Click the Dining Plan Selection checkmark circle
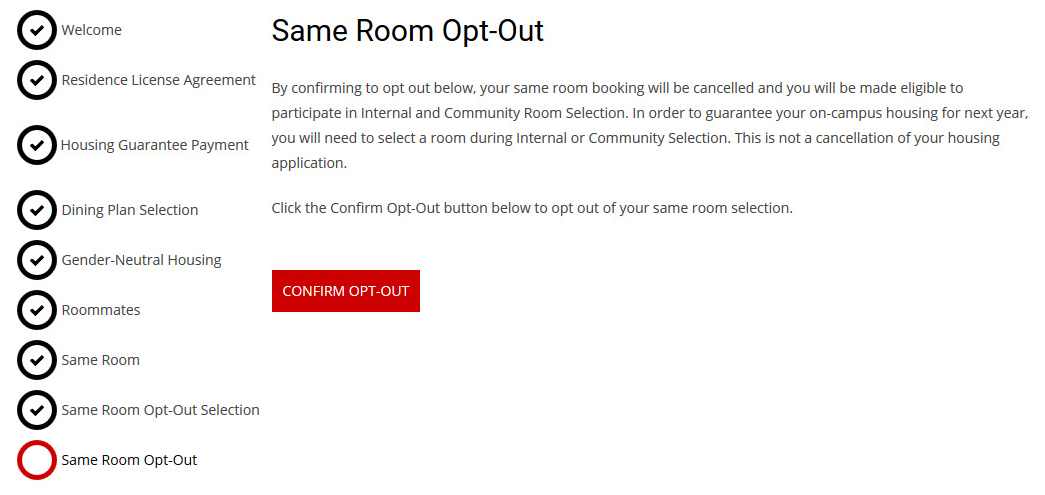This screenshot has width=1045, height=495. pos(37,210)
